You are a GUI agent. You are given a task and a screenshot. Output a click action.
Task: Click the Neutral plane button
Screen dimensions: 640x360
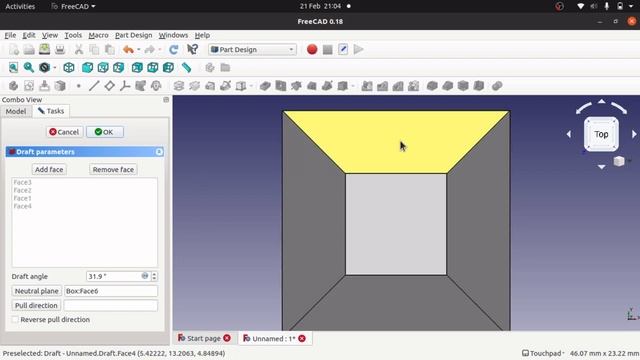click(36, 291)
